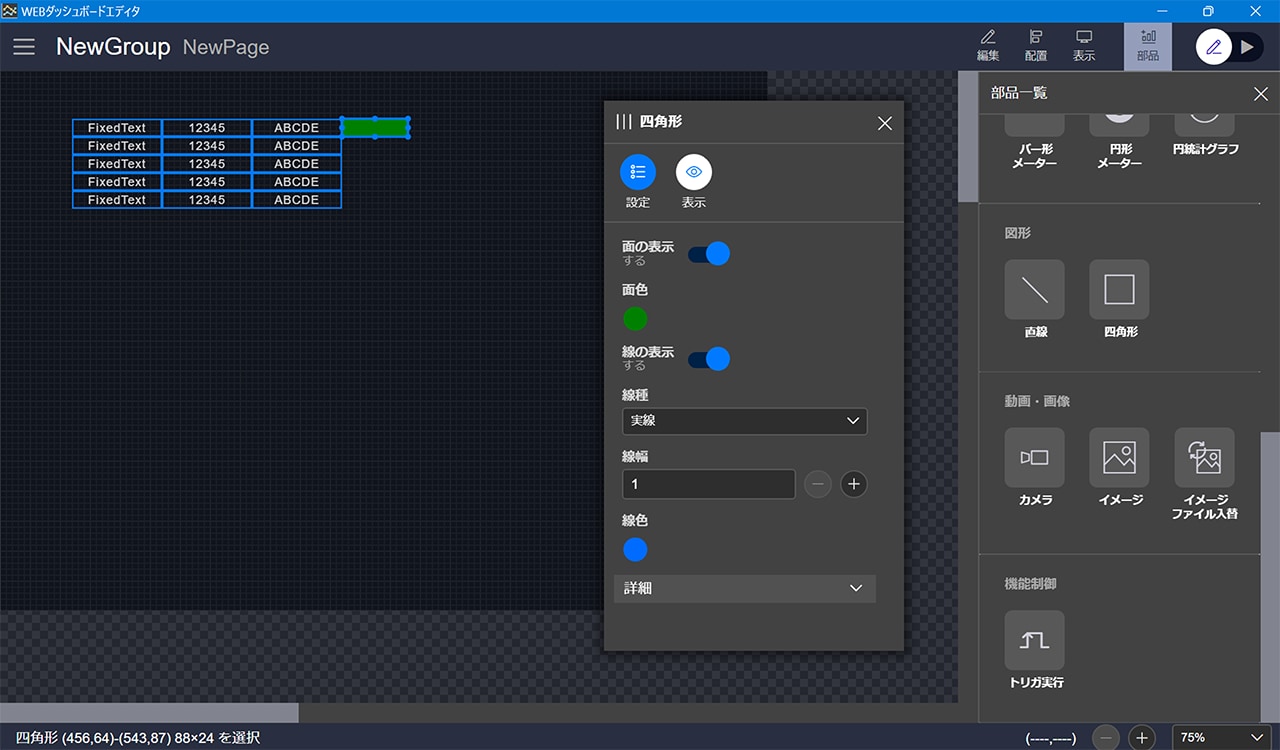Toggle edit/run mode switch
The height and width of the screenshot is (750, 1280).
[x=1229, y=47]
